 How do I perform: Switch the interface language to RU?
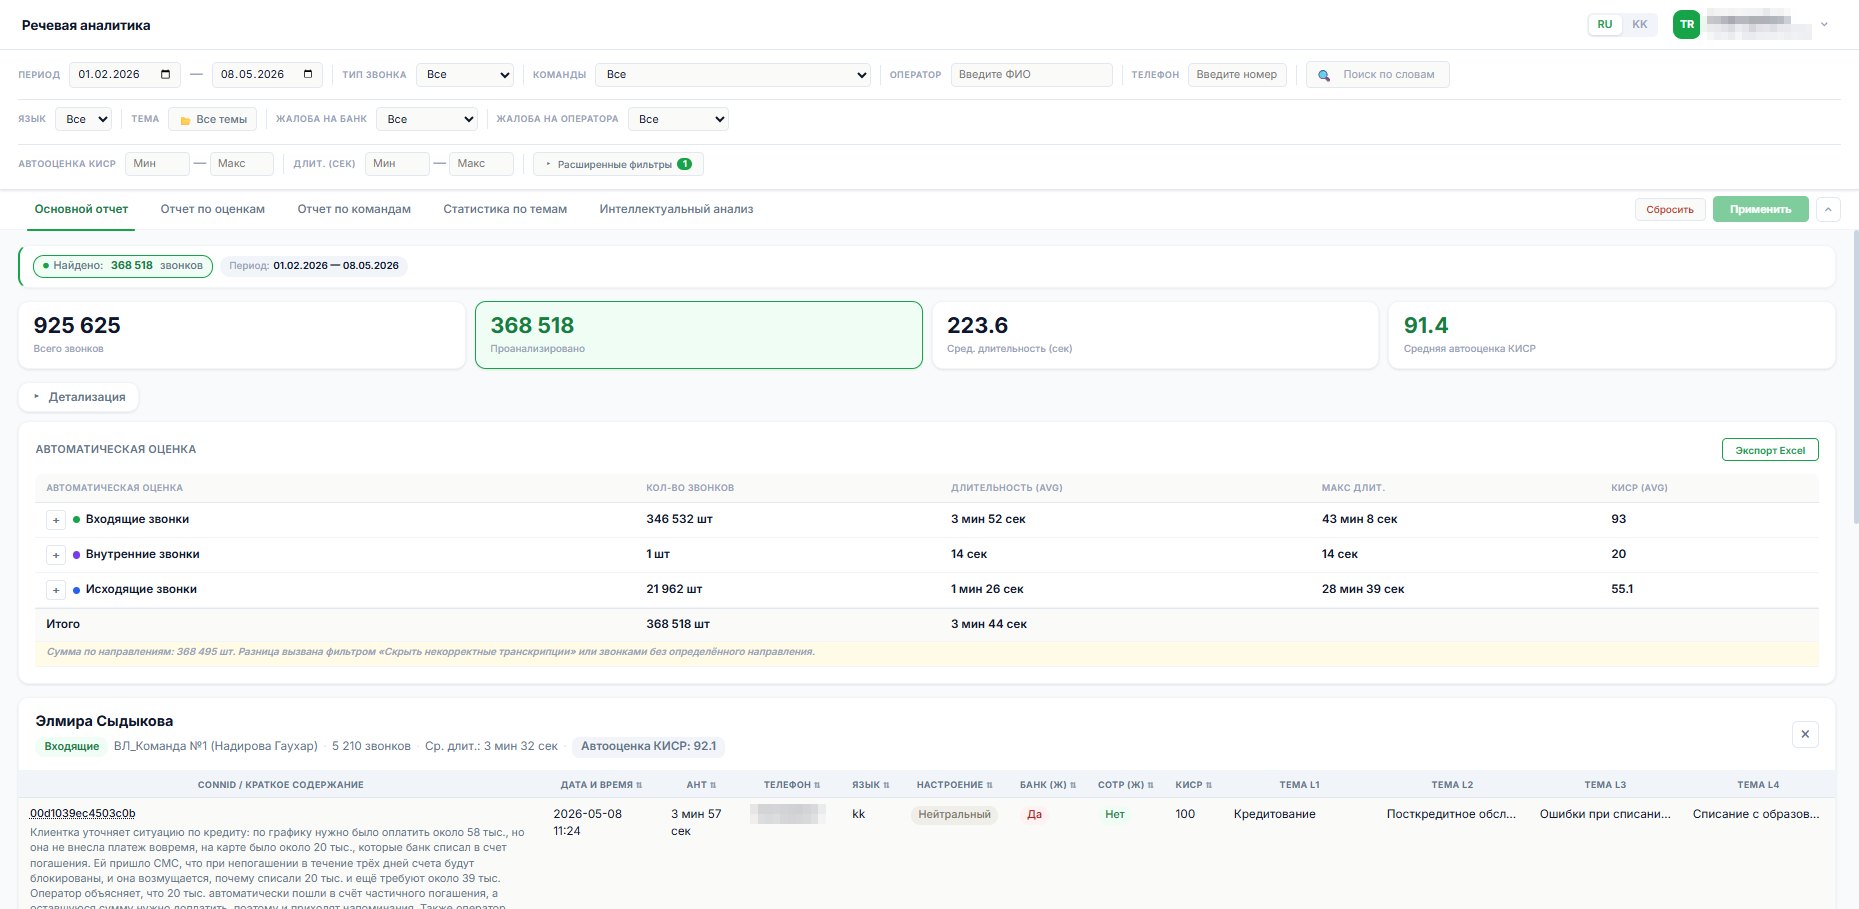tap(1605, 25)
